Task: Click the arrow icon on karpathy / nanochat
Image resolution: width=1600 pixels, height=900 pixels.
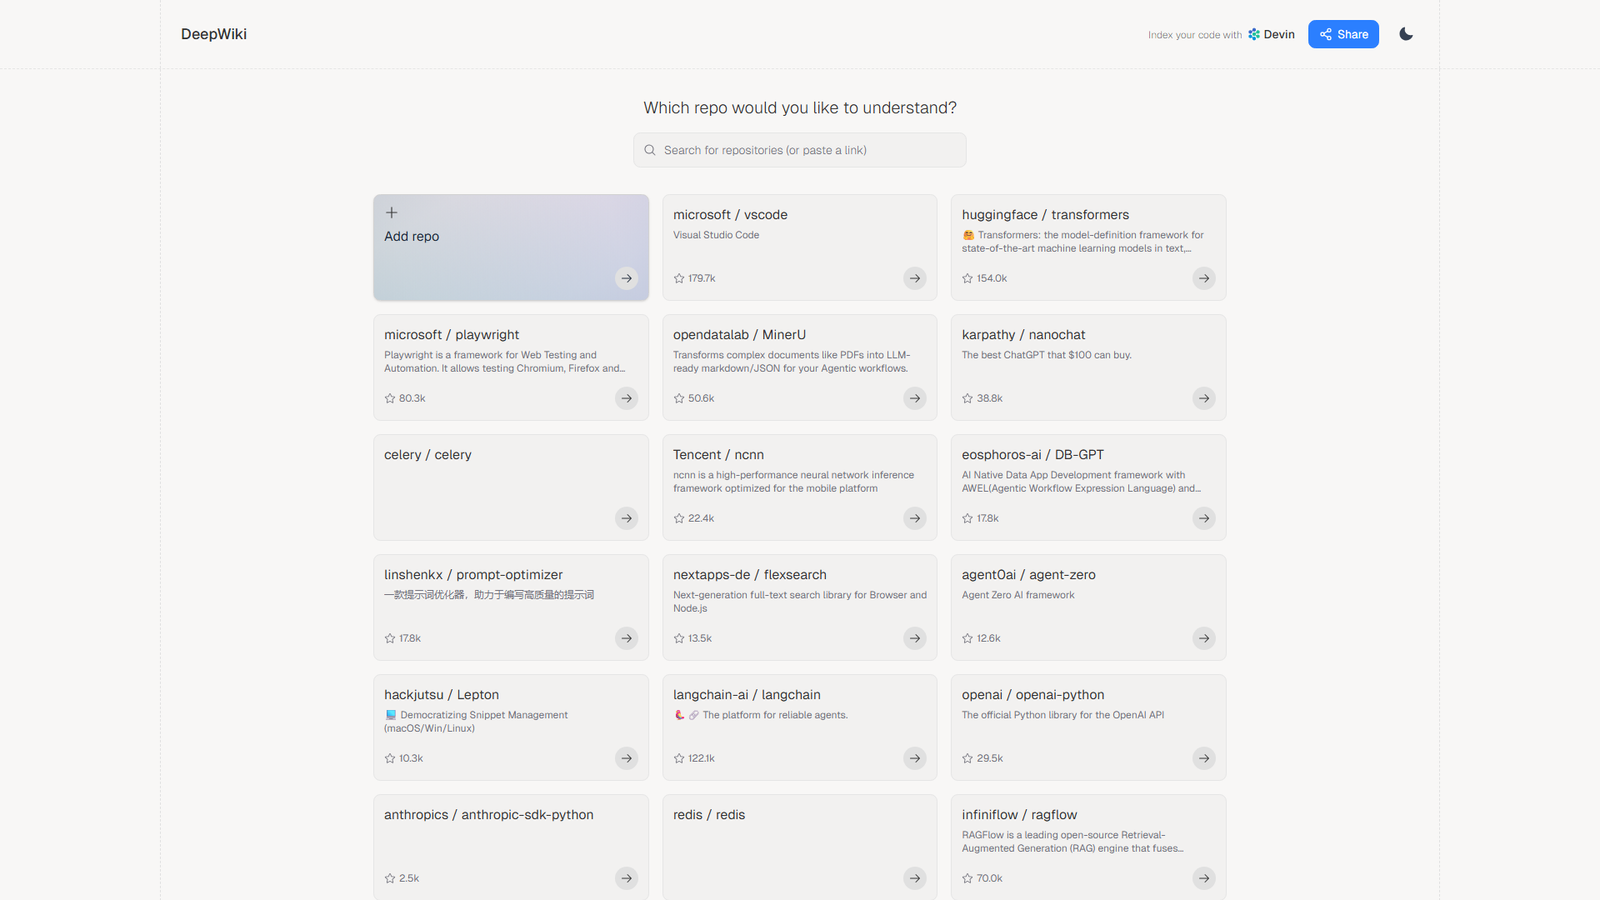Action: [x=1203, y=398]
